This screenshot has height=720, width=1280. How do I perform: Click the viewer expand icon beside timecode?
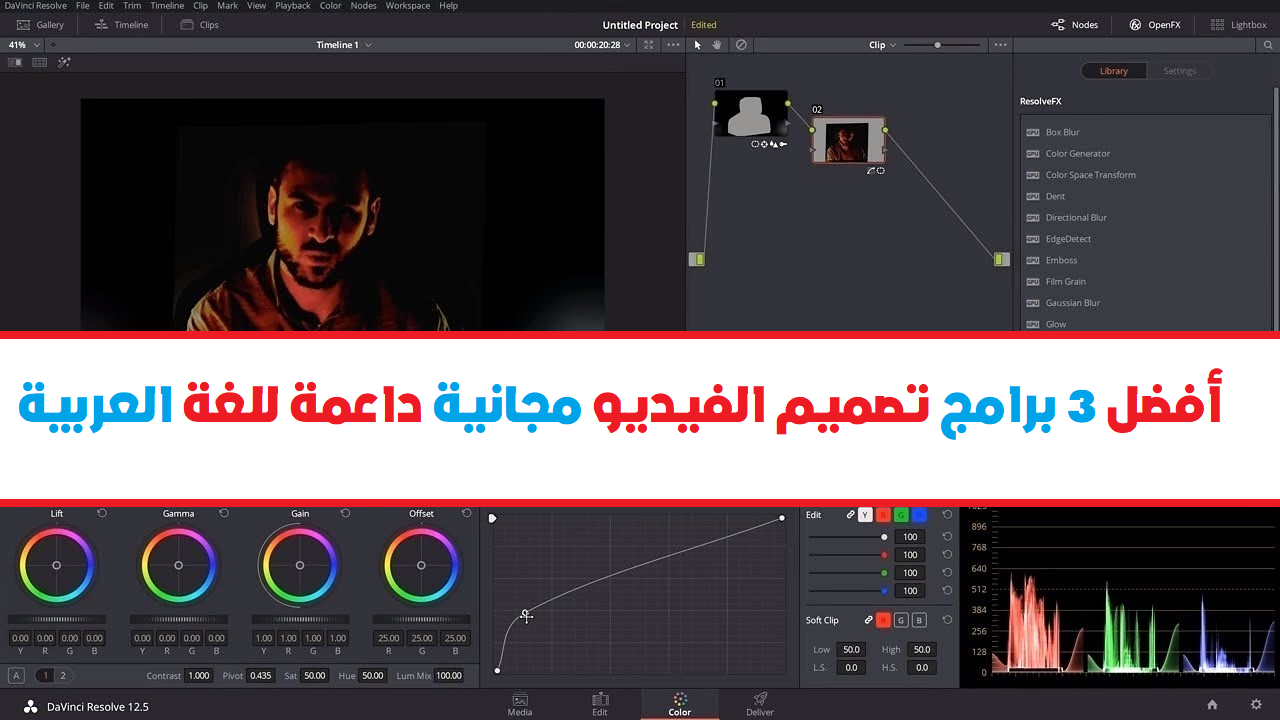click(649, 45)
